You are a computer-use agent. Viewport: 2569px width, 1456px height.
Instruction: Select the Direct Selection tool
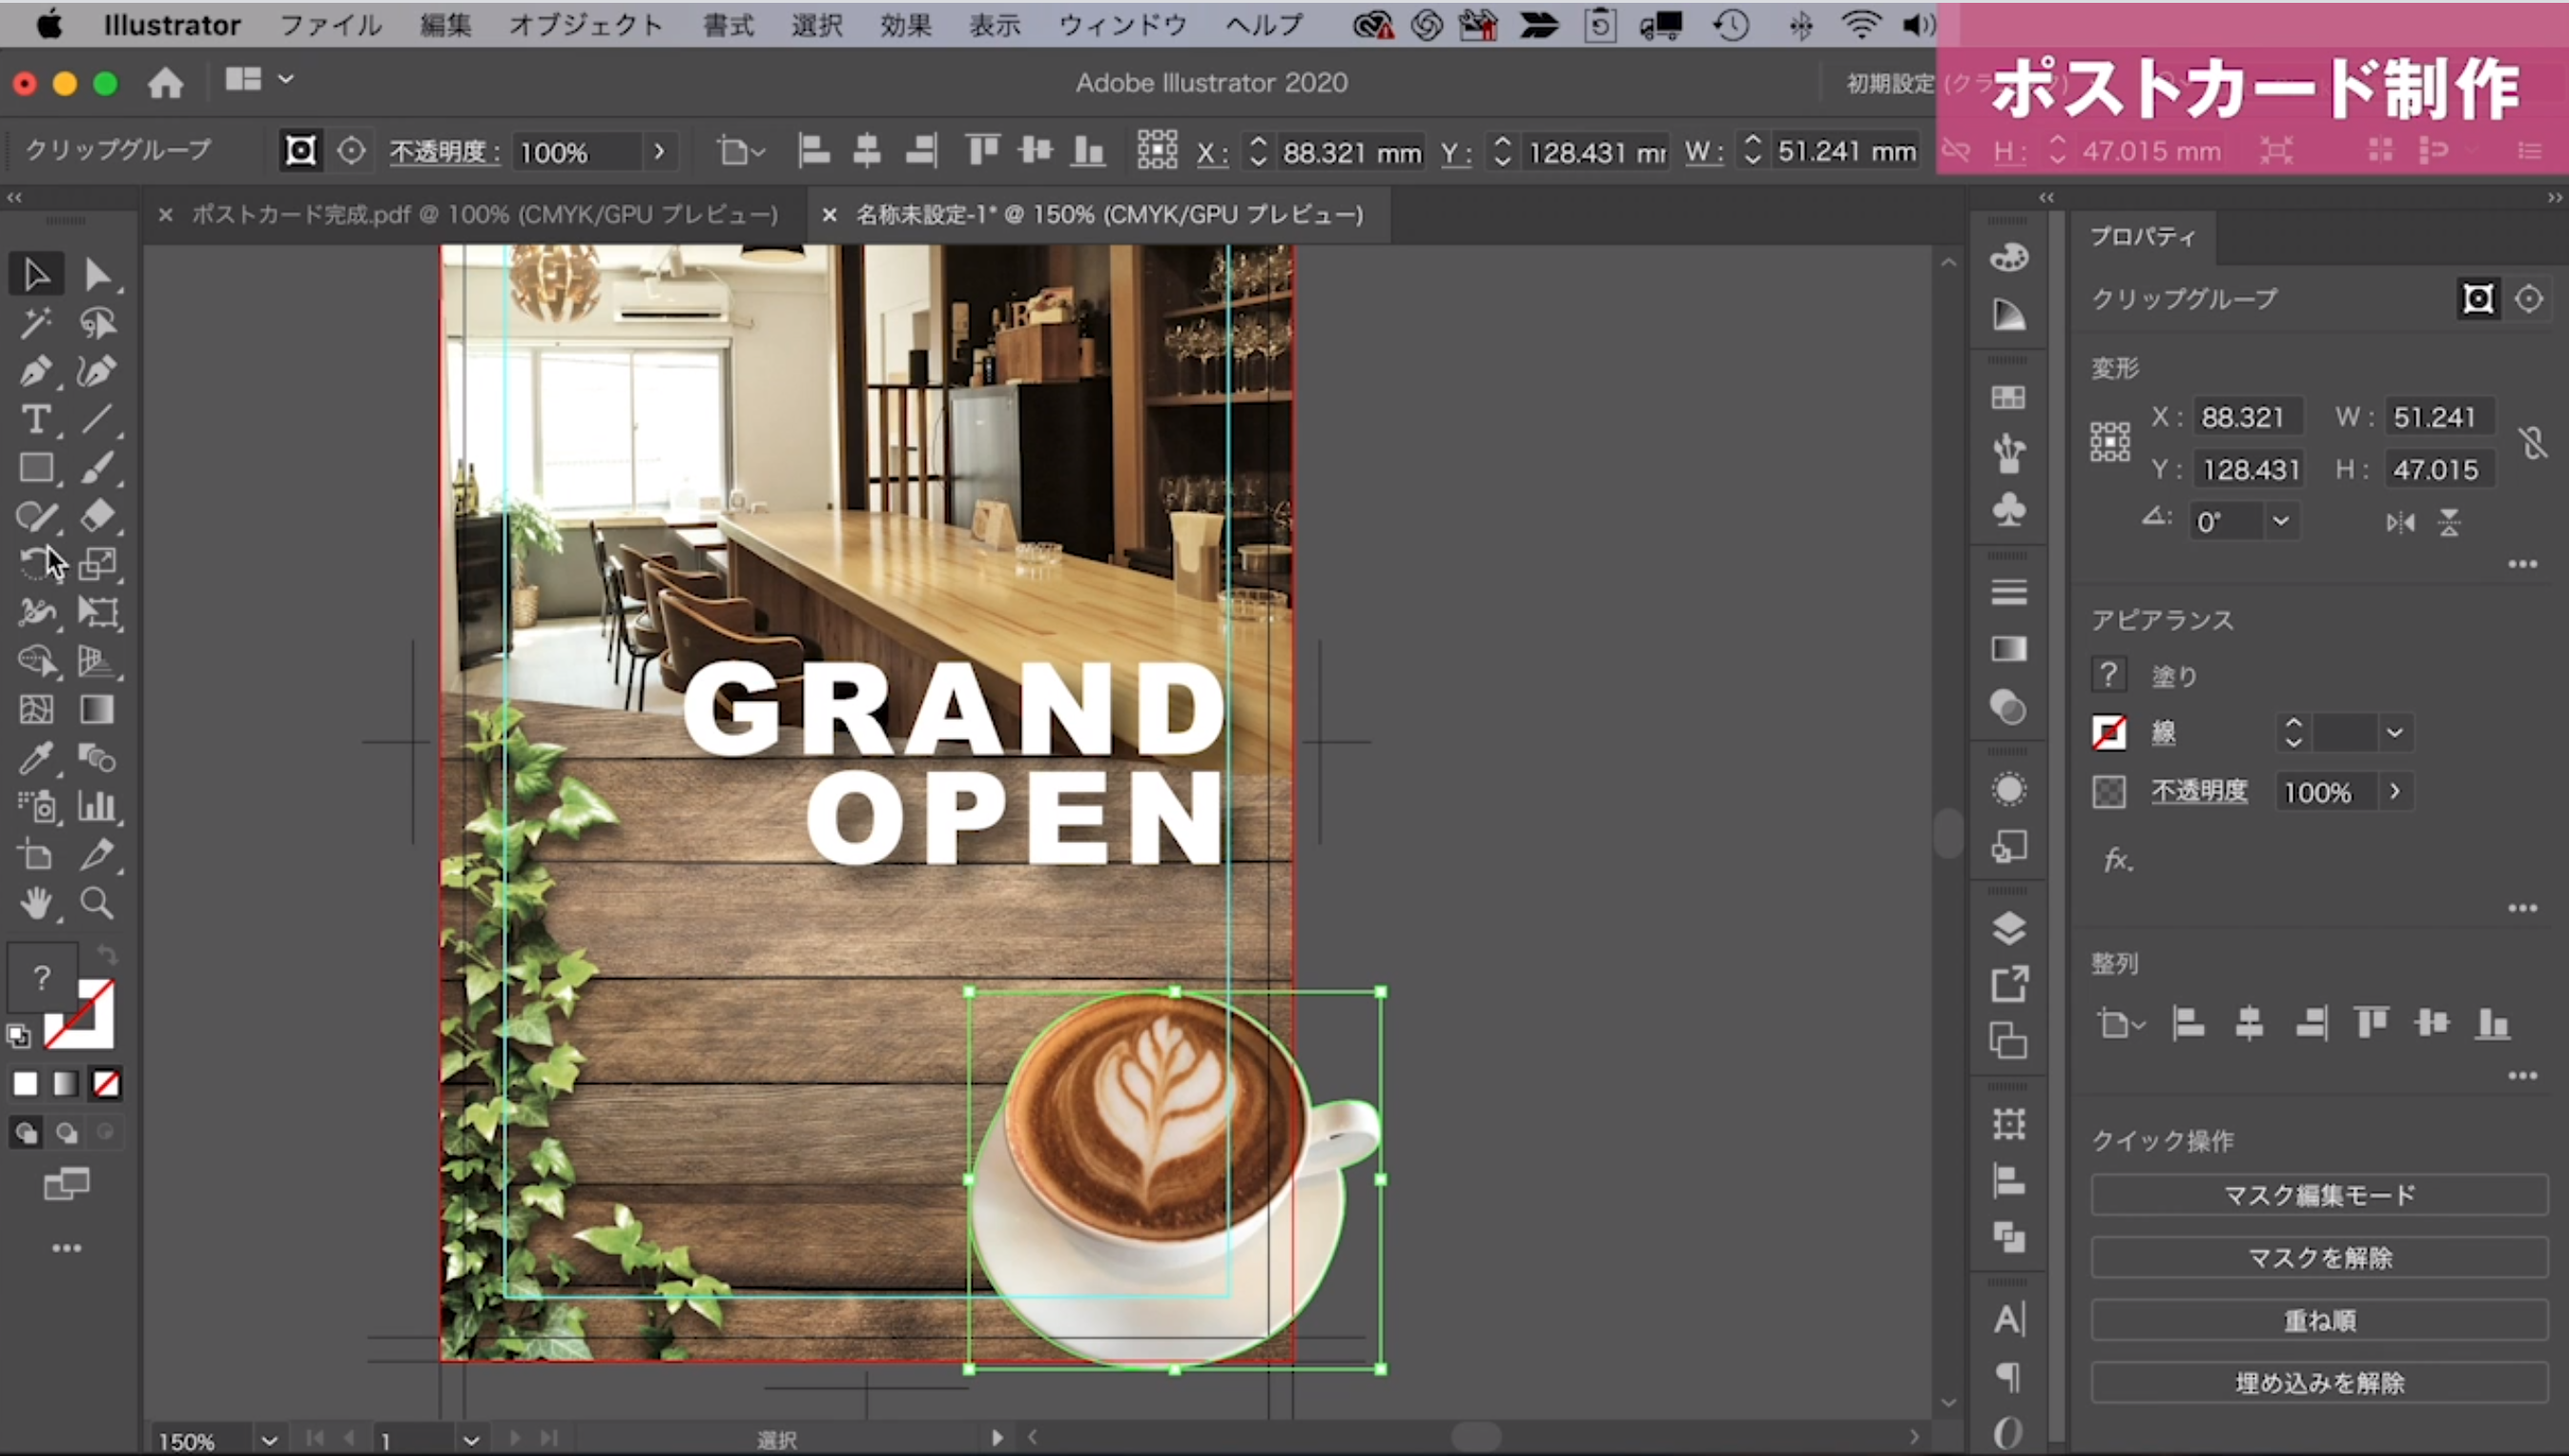pyautogui.click(x=97, y=274)
